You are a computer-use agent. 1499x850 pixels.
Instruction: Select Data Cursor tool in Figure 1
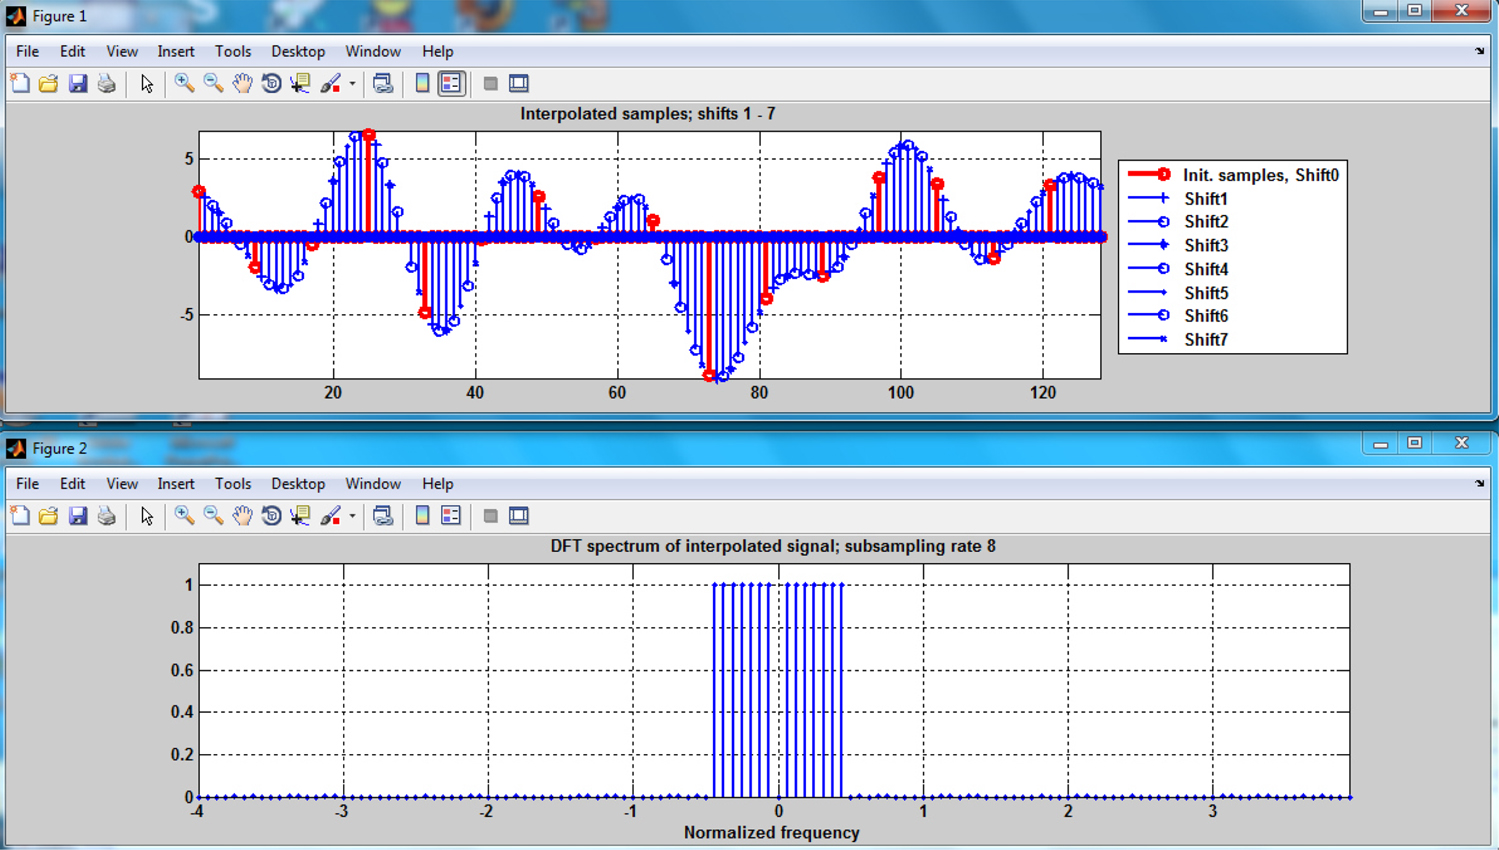point(300,83)
